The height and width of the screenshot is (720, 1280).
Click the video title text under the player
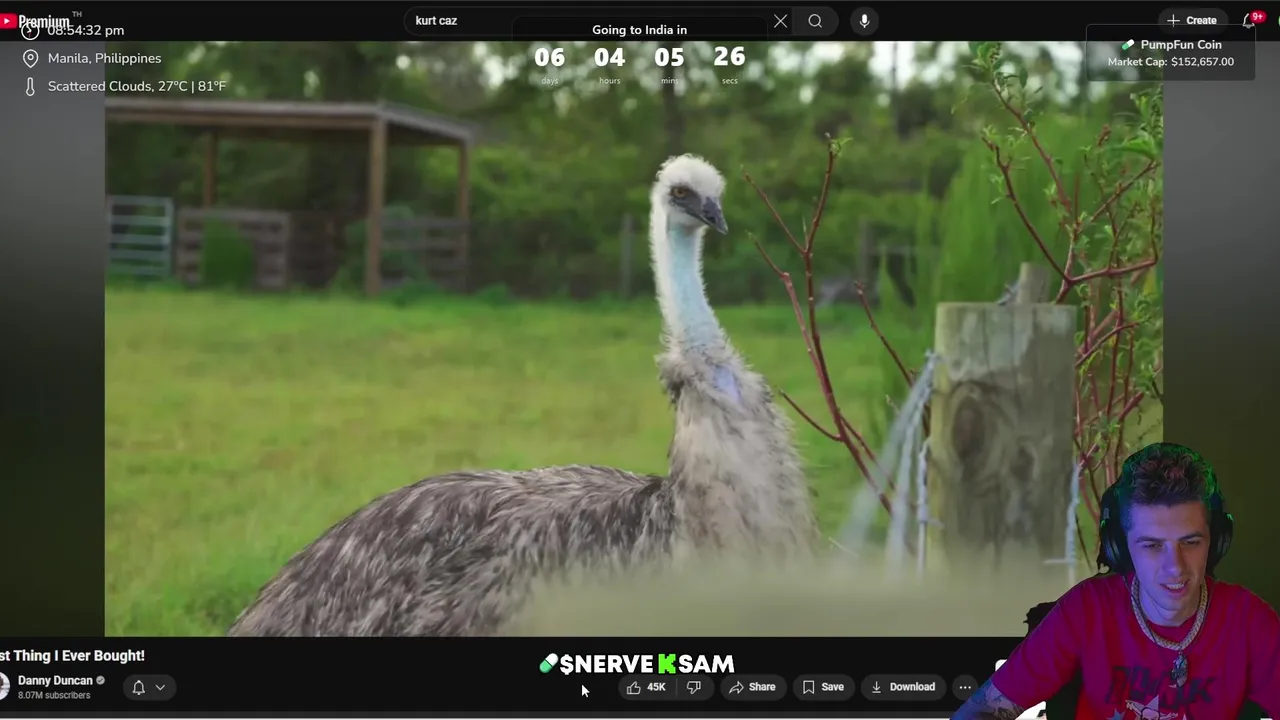[72, 656]
